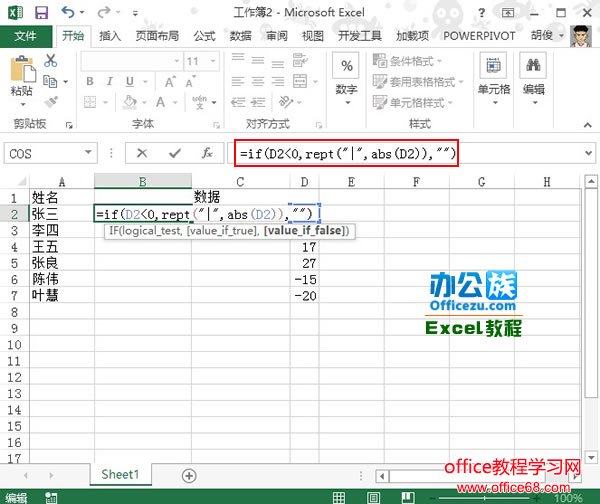Open Format as Table (套用表格格式) dropdown
Image resolution: width=600 pixels, height=504 pixels.
point(418,82)
